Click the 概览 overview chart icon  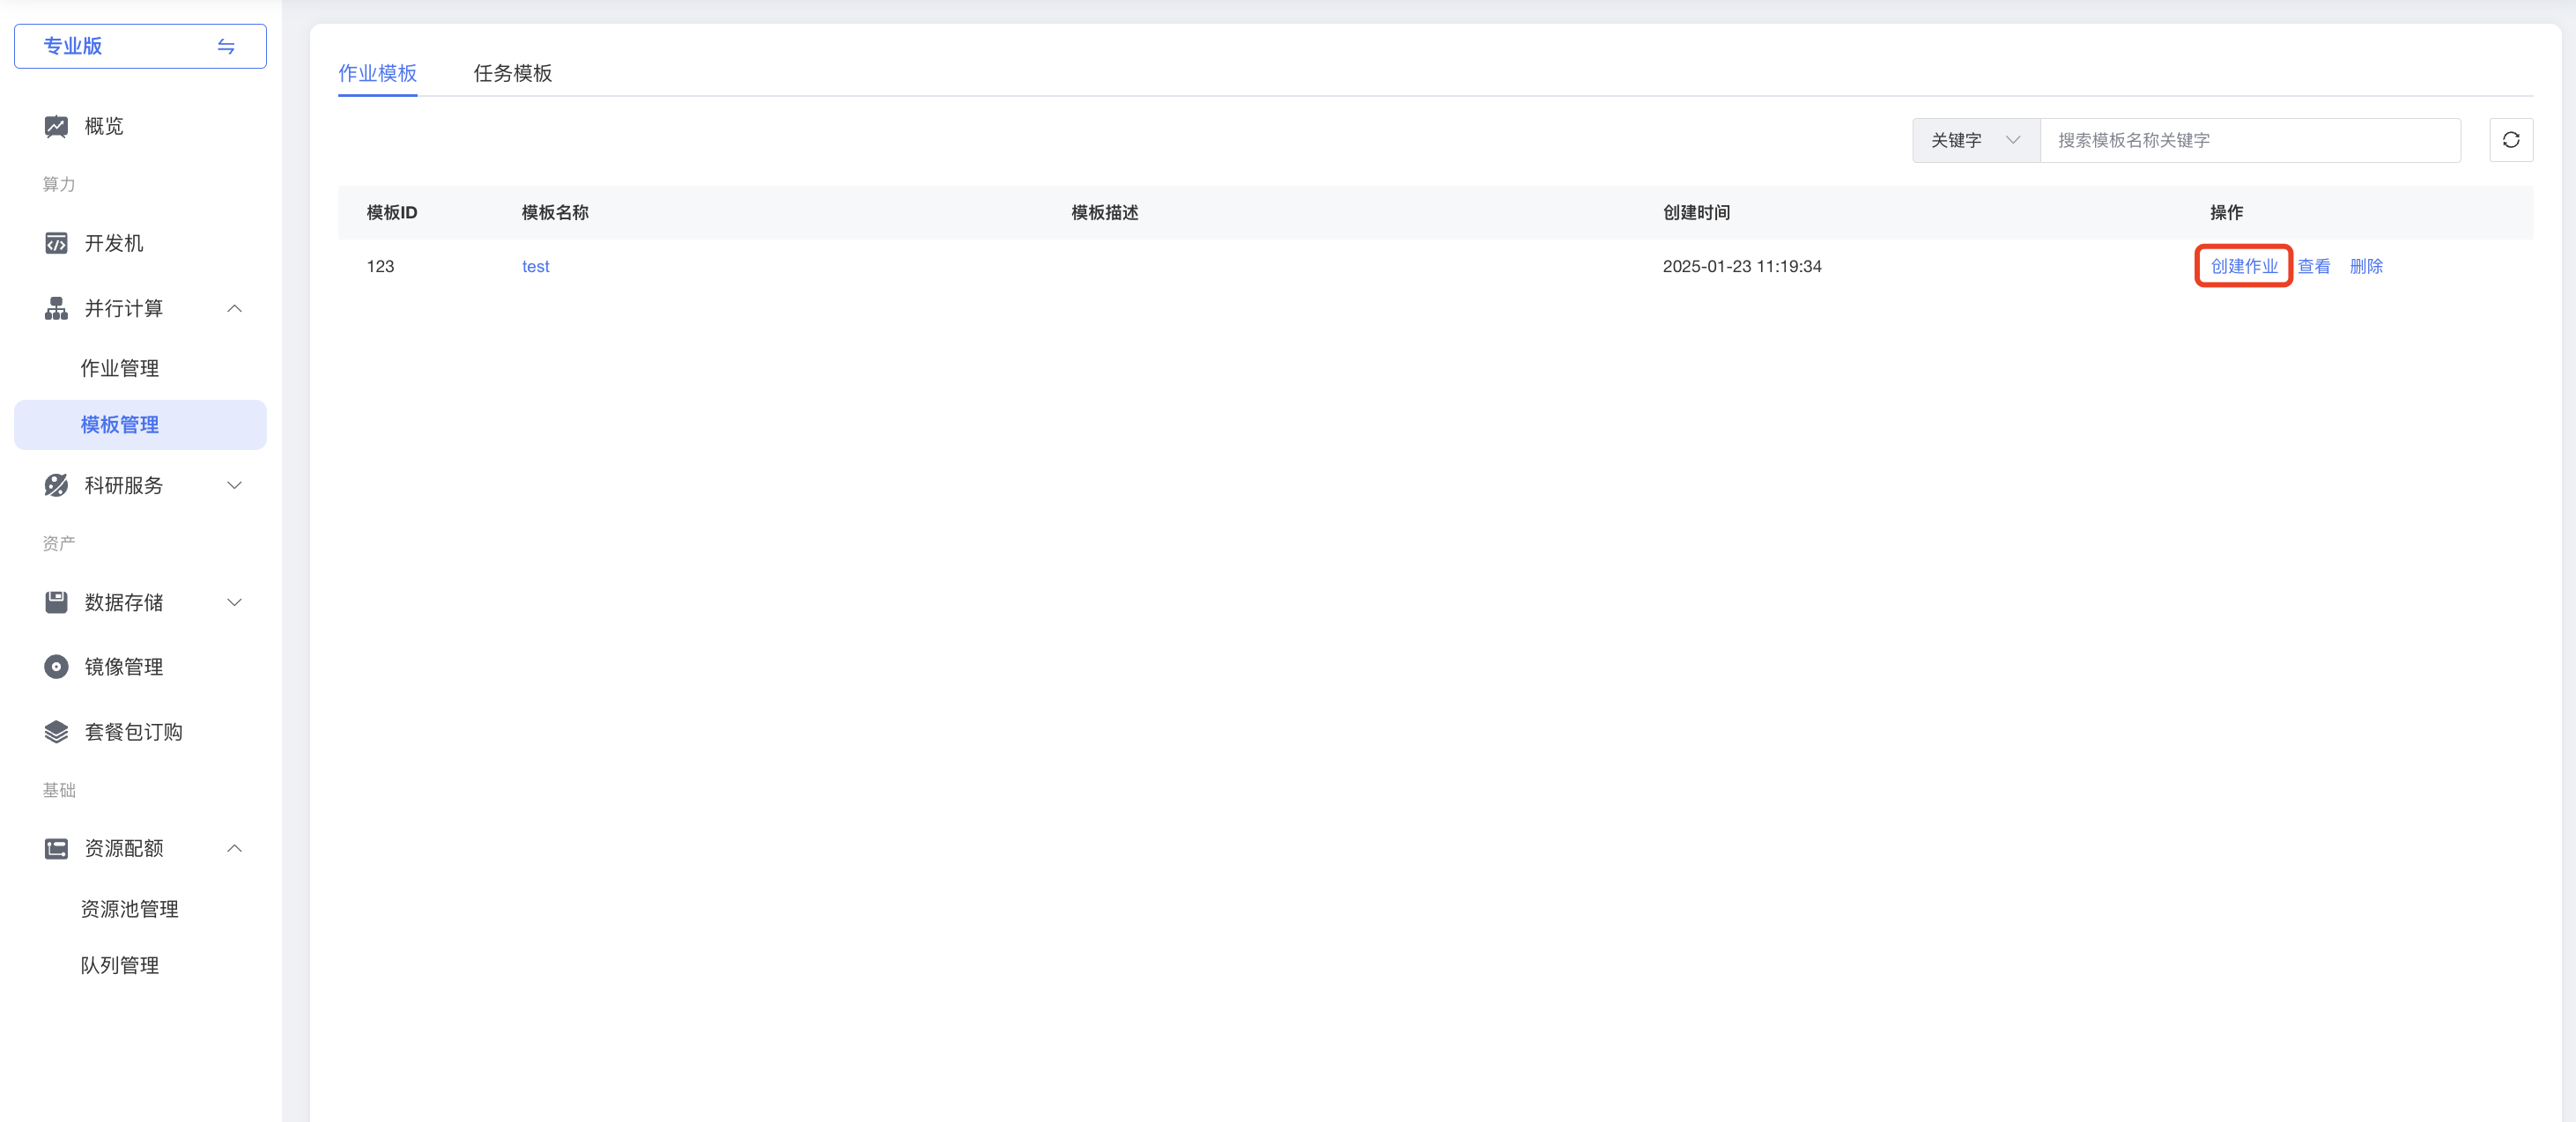coord(56,126)
